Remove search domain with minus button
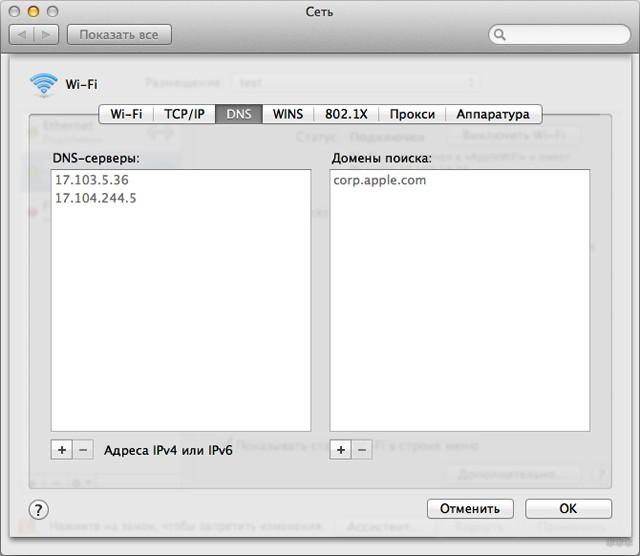This screenshot has width=640, height=556. click(362, 450)
